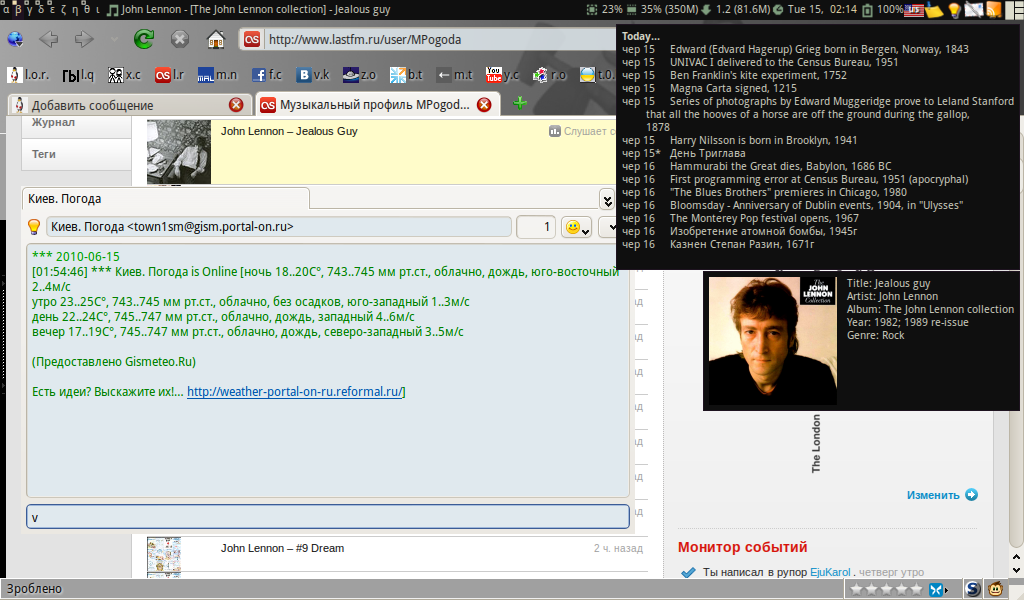This screenshot has height=600, width=1024.
Task: Click the Jealous Guy album thumbnail
Action: pyautogui.click(x=179, y=151)
